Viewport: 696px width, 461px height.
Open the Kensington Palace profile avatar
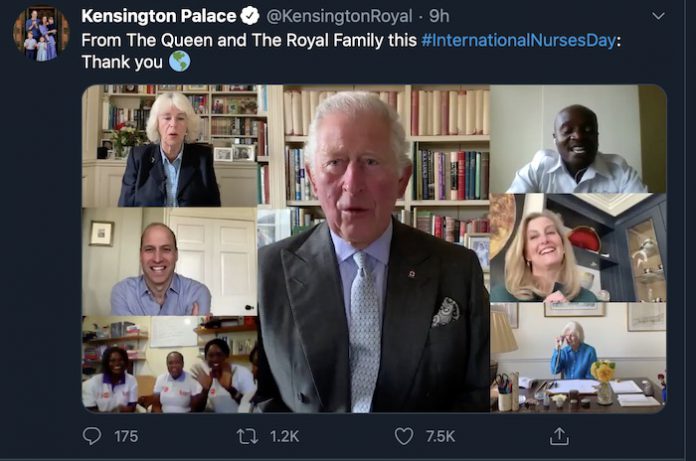(x=41, y=33)
